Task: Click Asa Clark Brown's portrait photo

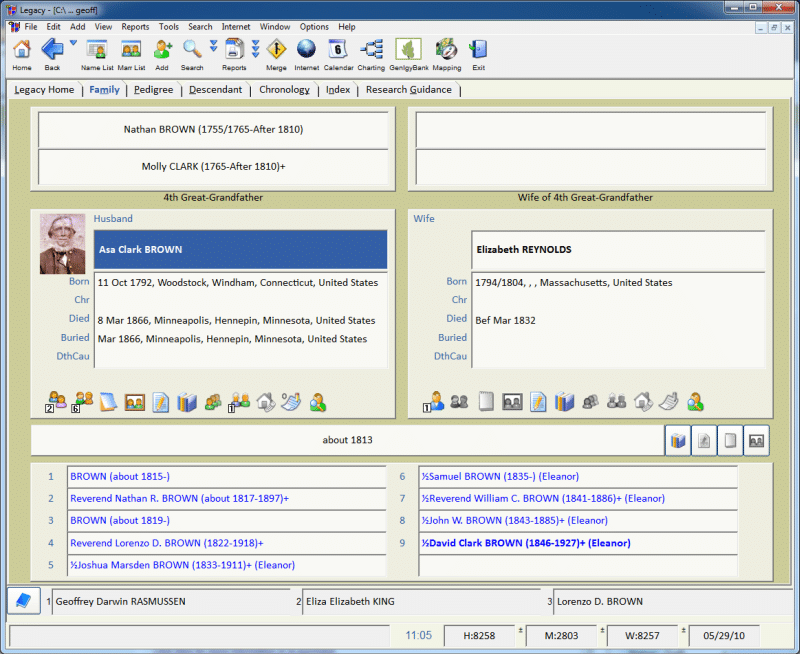Action: click(x=62, y=244)
